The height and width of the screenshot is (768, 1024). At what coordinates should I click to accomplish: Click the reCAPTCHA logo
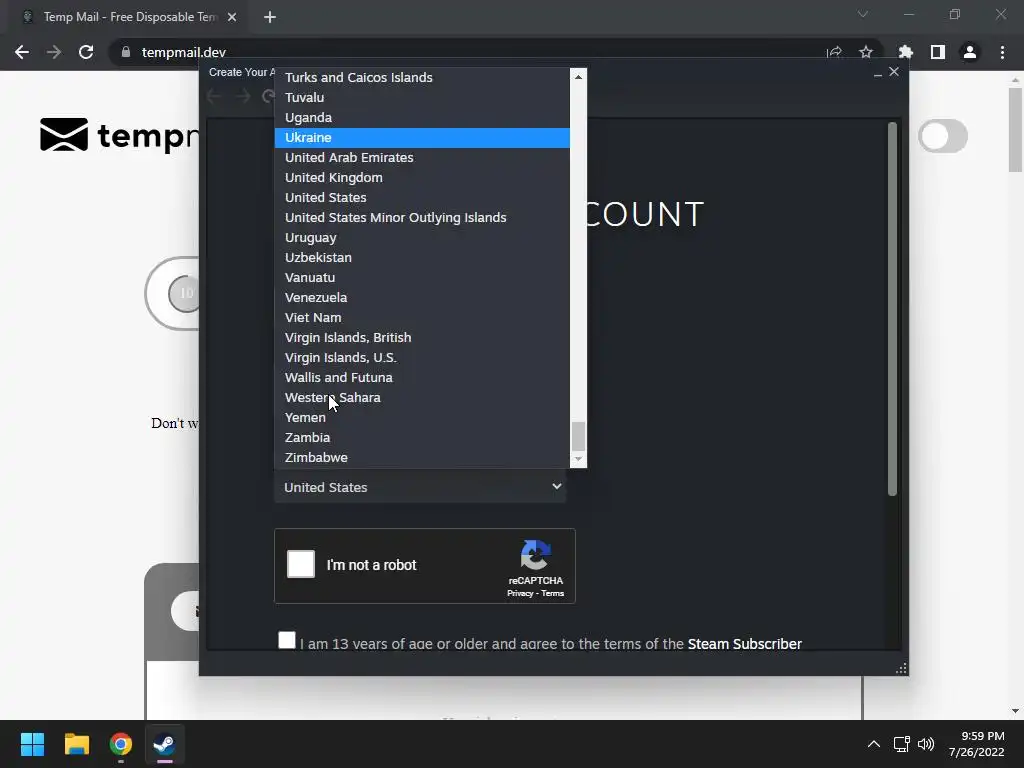pyautogui.click(x=536, y=555)
